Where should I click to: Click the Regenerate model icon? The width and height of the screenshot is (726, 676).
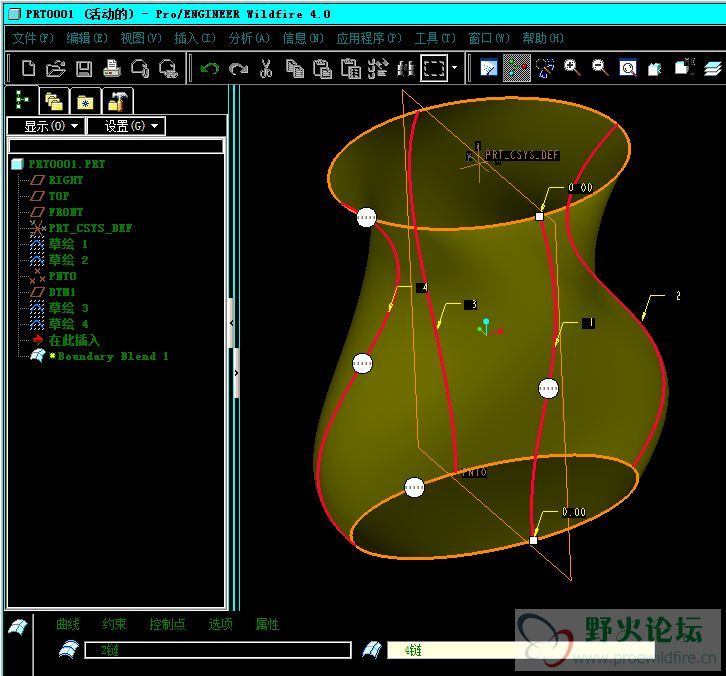tap(378, 69)
